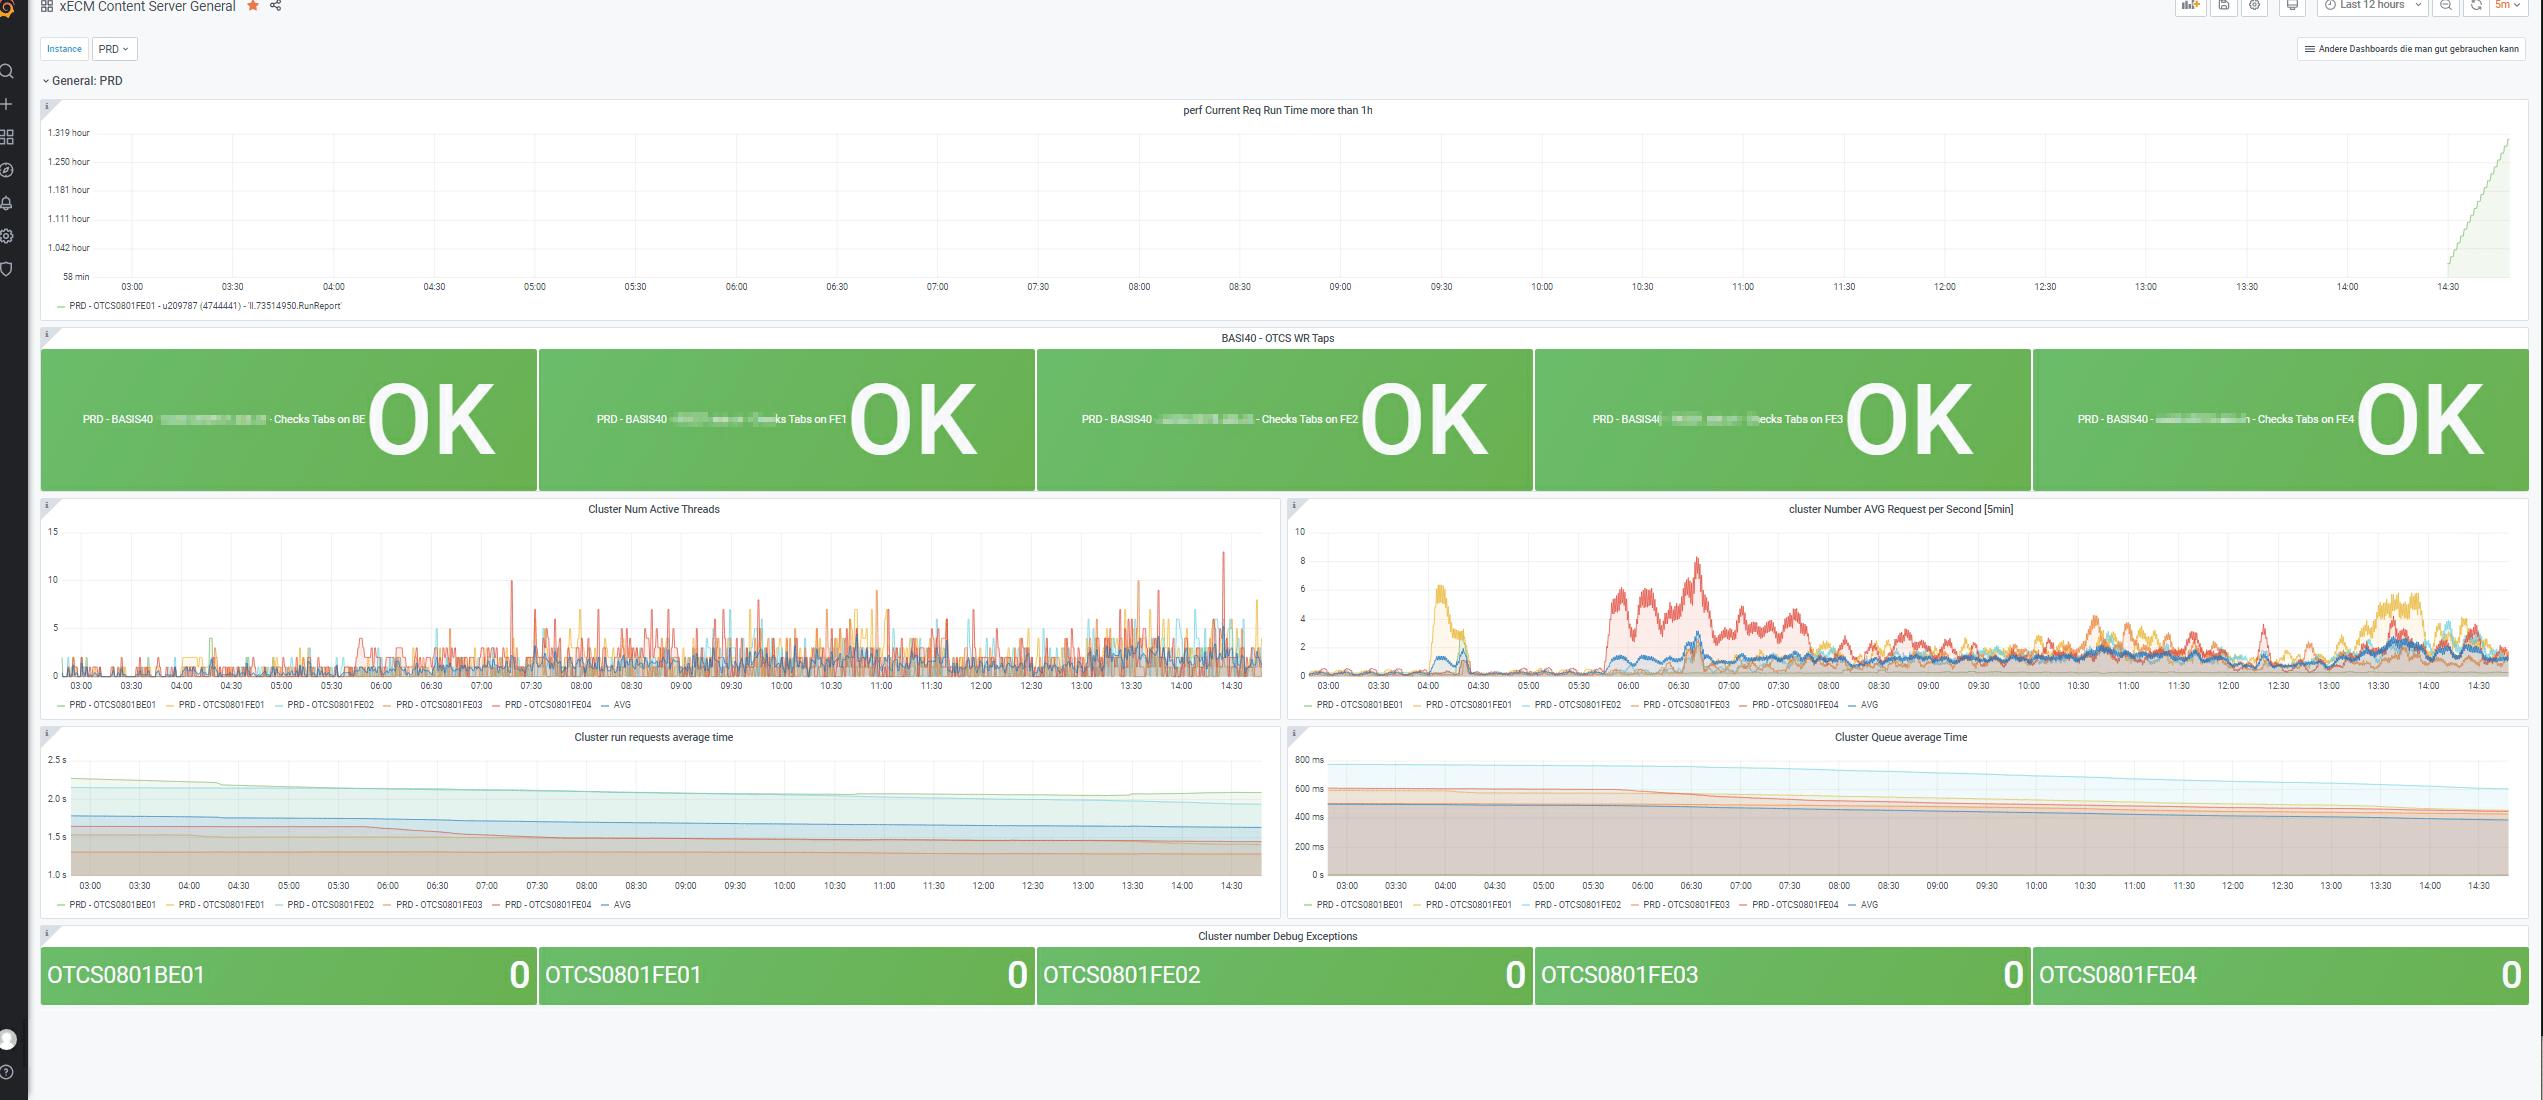Viewport: 2543px width, 1100px height.
Task: Click the OTCS0801FE03 debug exceptions stat panel
Action: point(1782,975)
